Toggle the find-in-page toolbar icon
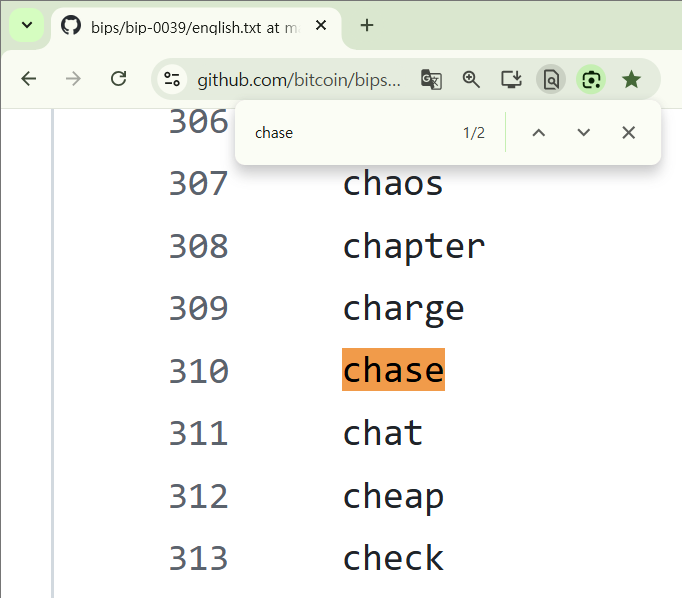 [x=550, y=79]
